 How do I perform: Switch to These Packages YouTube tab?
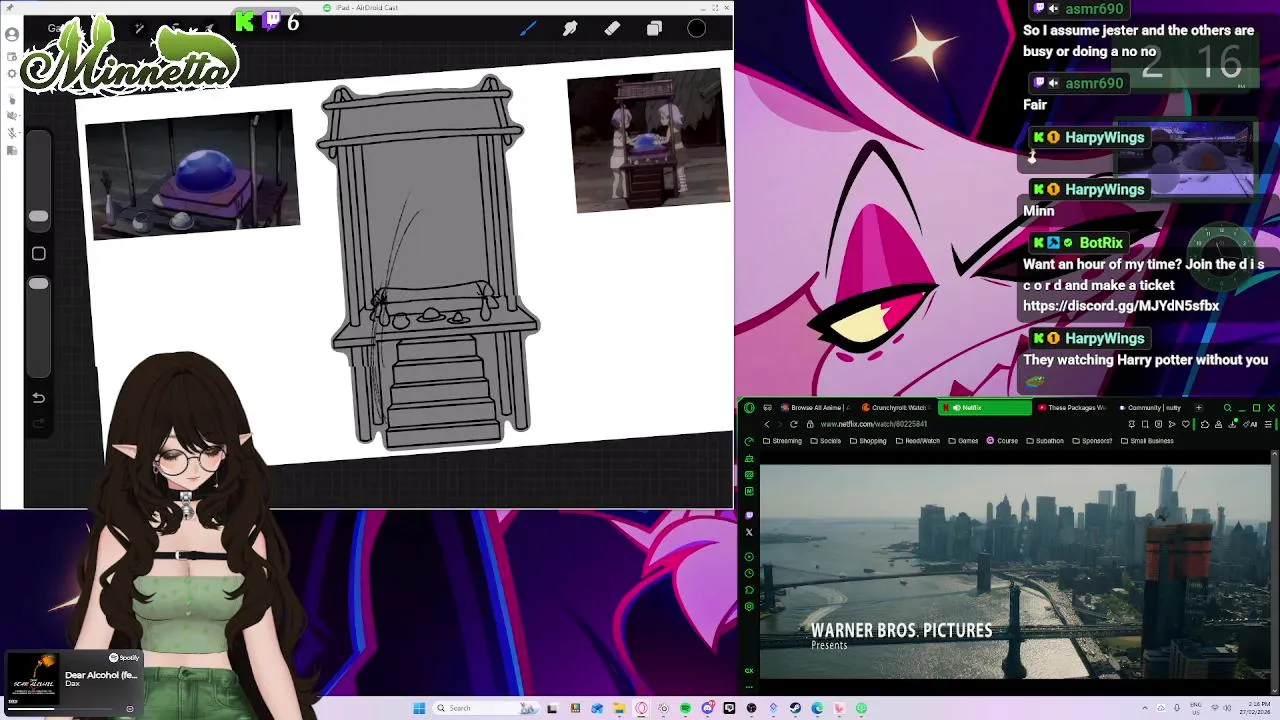(1072, 407)
